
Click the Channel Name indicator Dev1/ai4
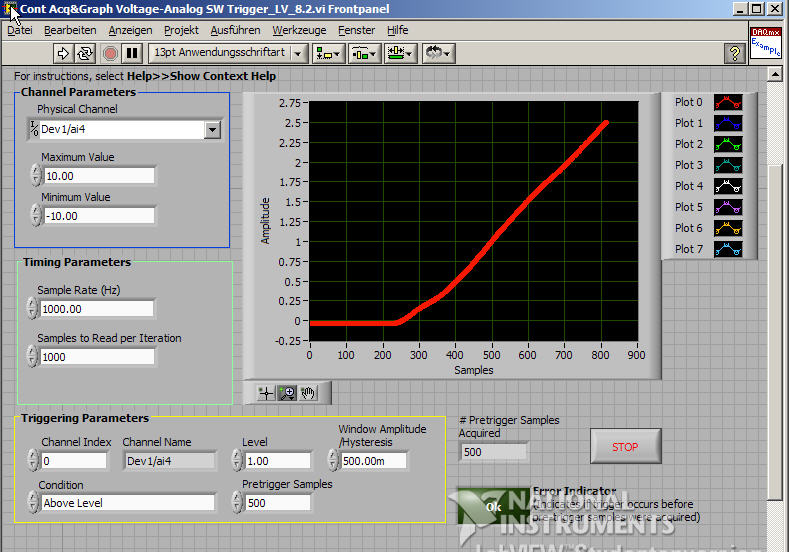click(x=170, y=461)
